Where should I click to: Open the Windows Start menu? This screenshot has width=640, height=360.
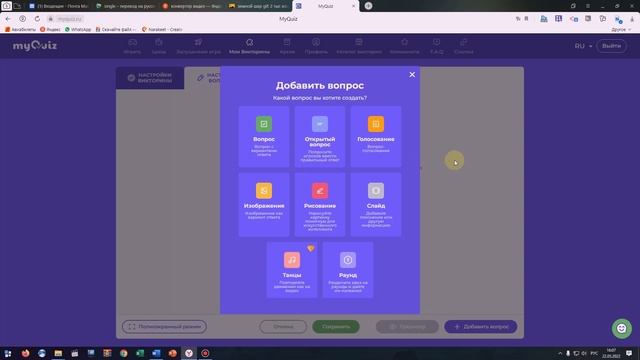[8, 353]
